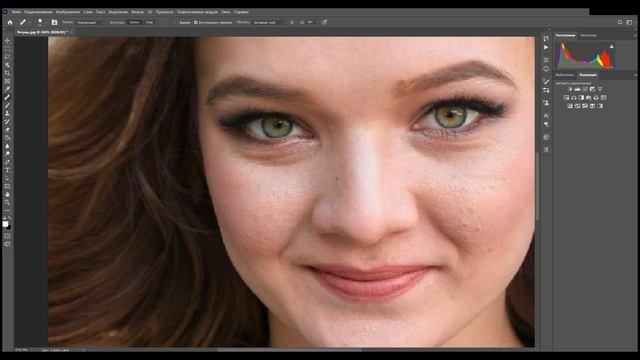Switch to the Navigator tab
The height and width of the screenshot is (360, 640).
point(588,36)
